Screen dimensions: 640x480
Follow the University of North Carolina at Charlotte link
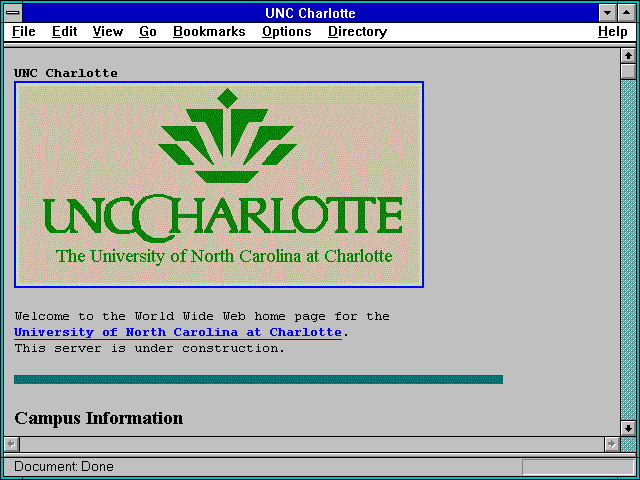(x=178, y=333)
